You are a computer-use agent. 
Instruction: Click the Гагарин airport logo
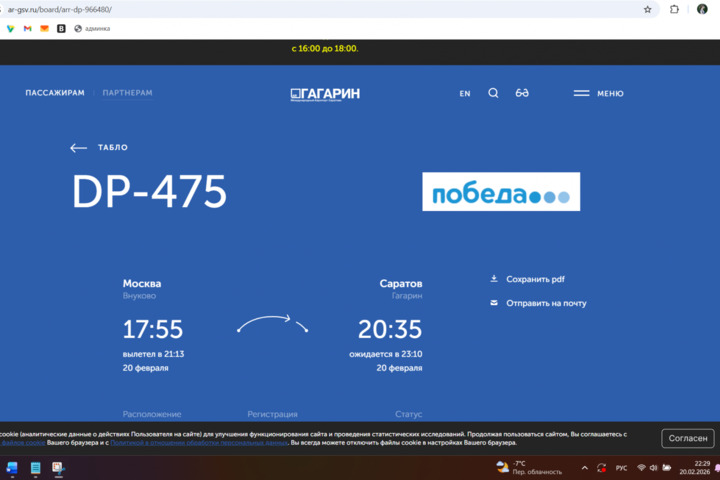(325, 94)
